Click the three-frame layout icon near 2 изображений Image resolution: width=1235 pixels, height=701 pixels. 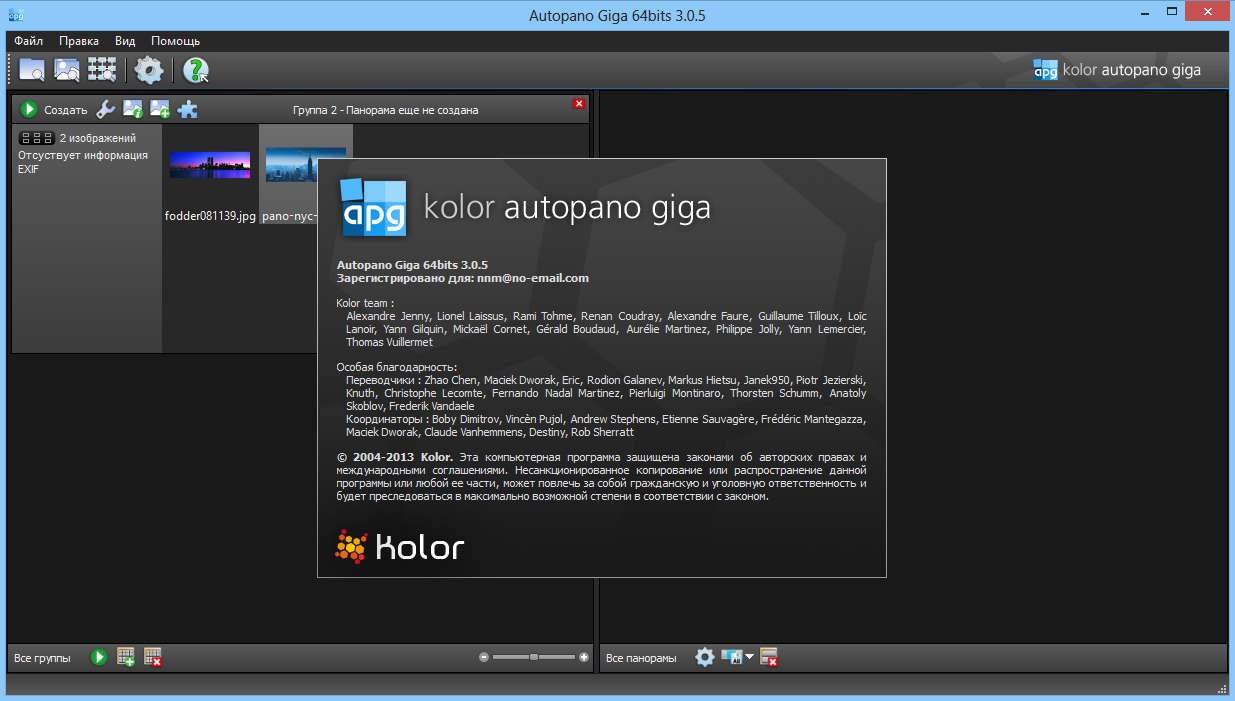pyautogui.click(x=37, y=139)
